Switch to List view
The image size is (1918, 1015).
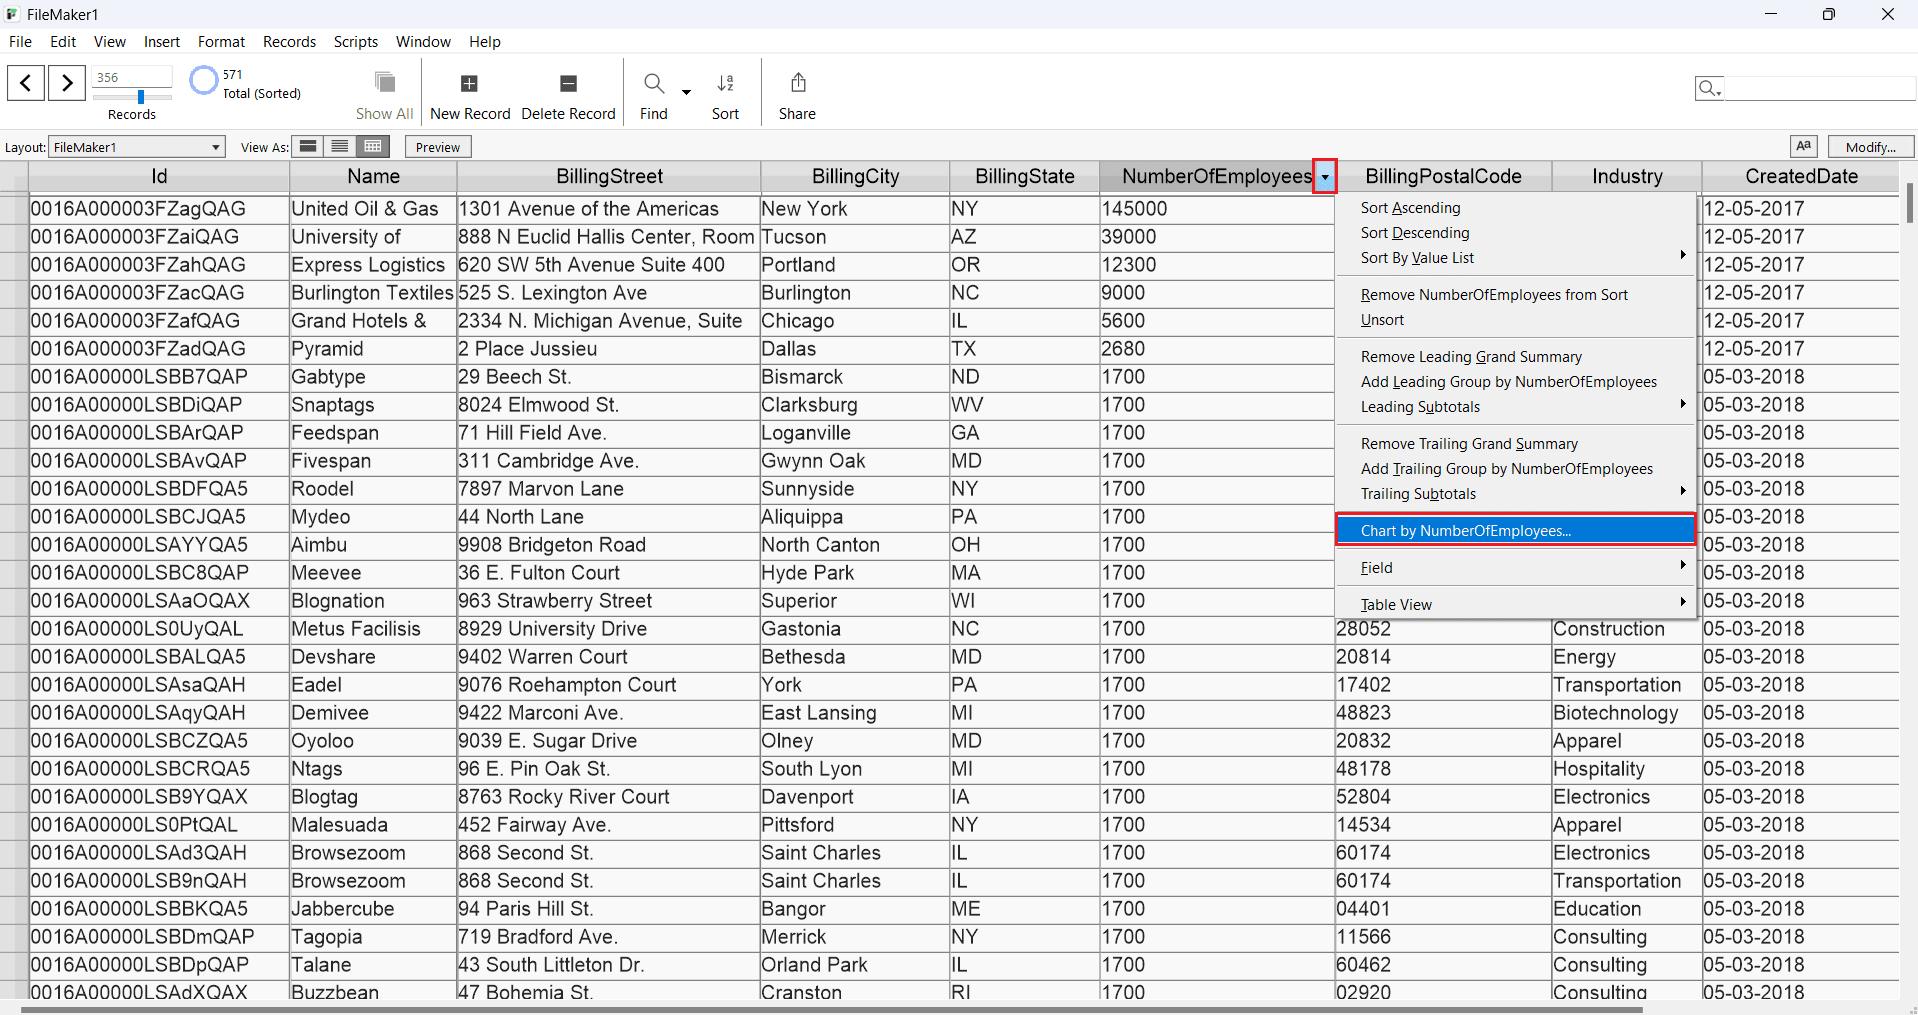(340, 147)
